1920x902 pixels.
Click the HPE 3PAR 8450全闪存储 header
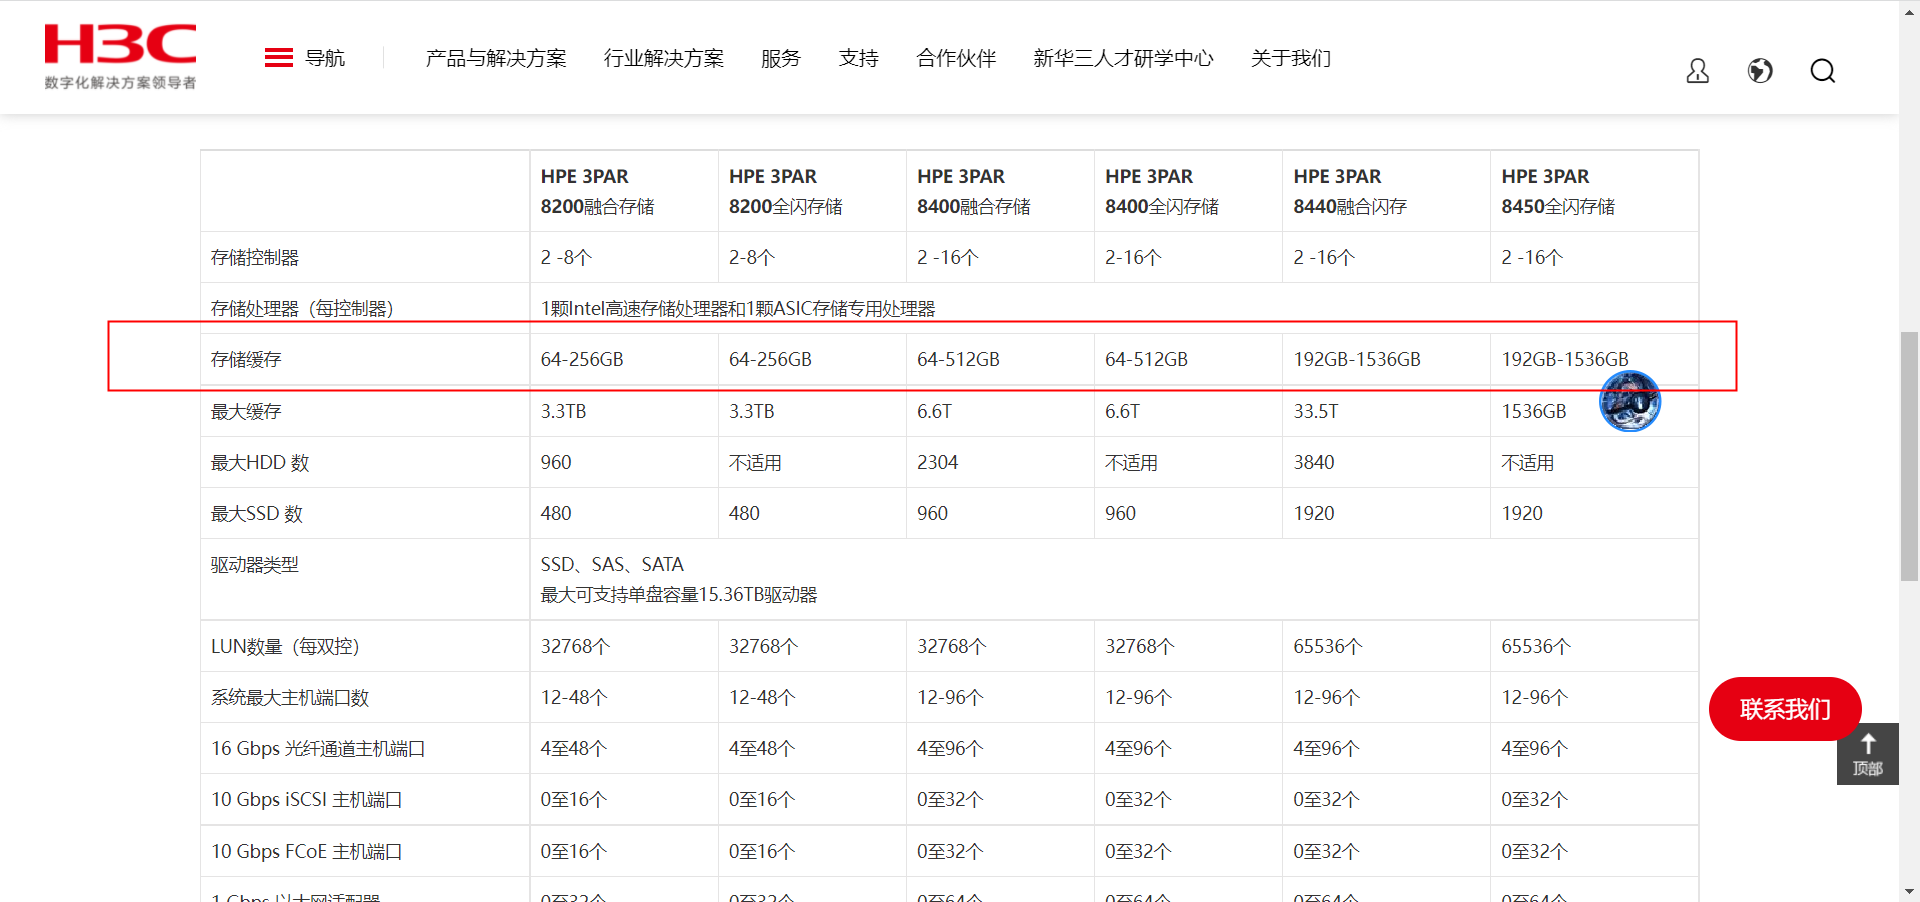[x=1557, y=191]
